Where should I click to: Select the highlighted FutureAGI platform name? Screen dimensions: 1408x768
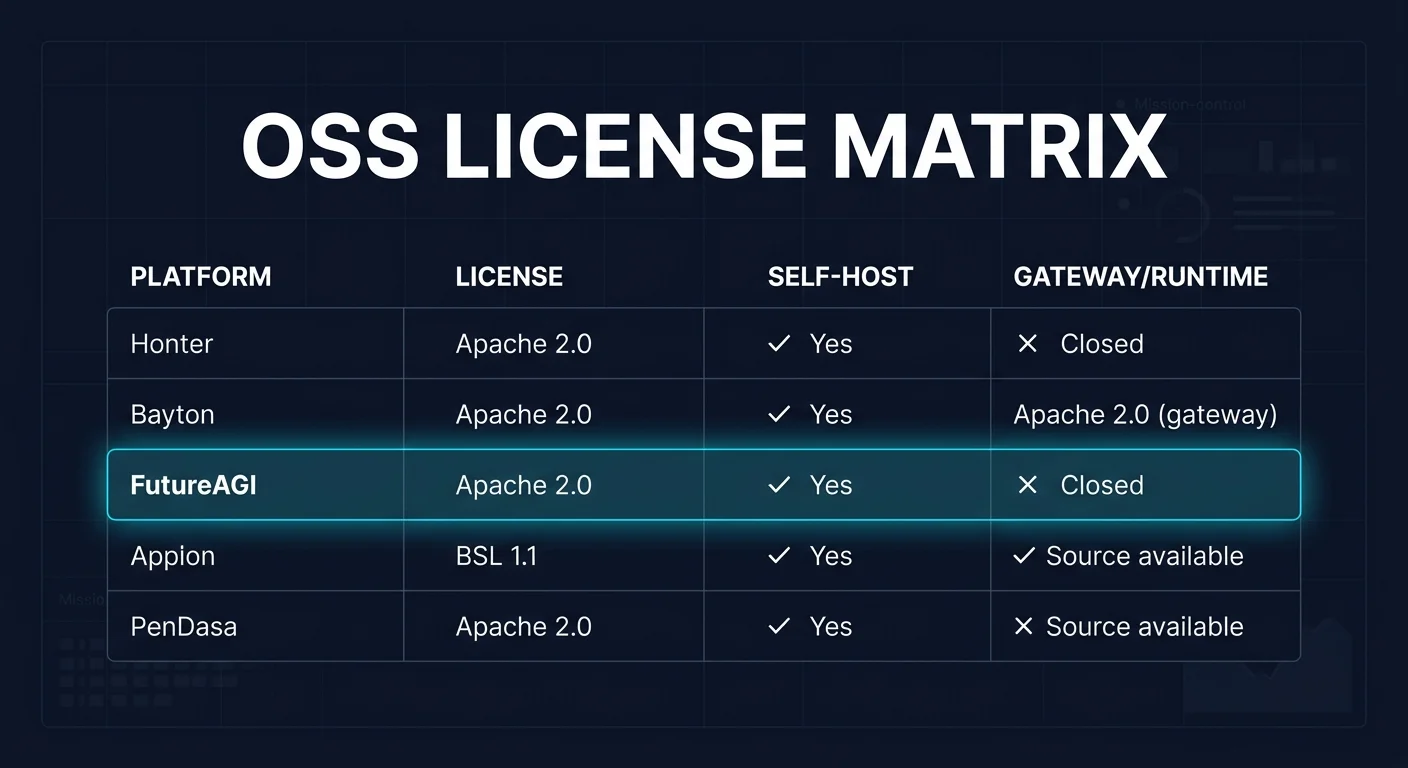pyautogui.click(x=193, y=485)
